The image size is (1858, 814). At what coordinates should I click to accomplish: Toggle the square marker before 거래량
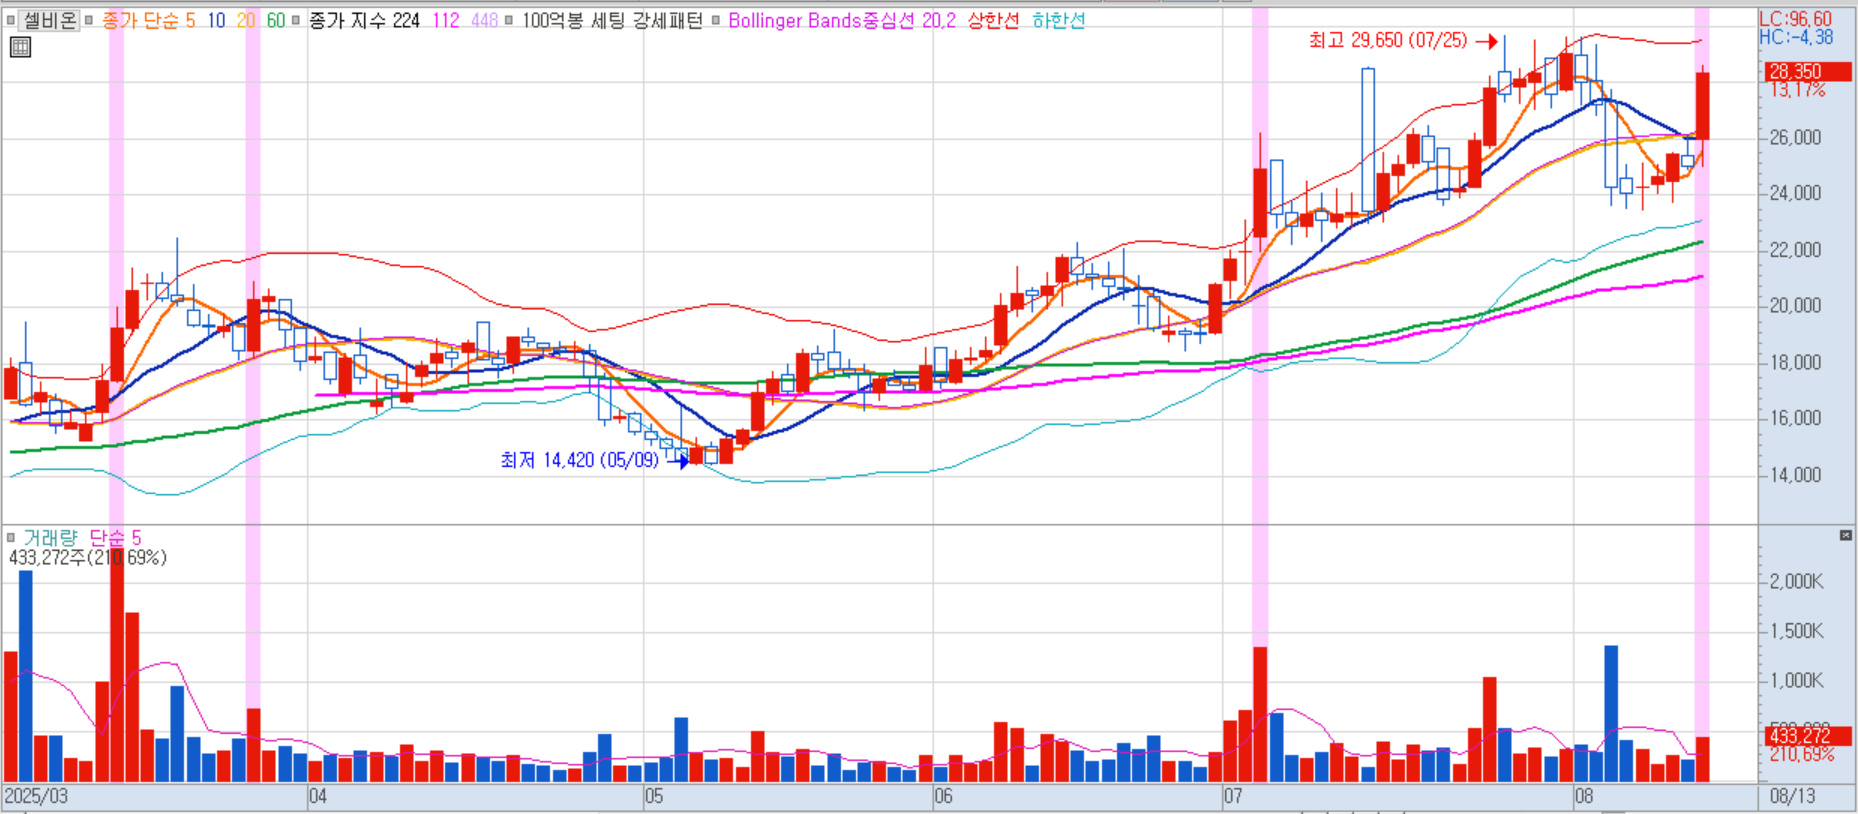tap(11, 538)
